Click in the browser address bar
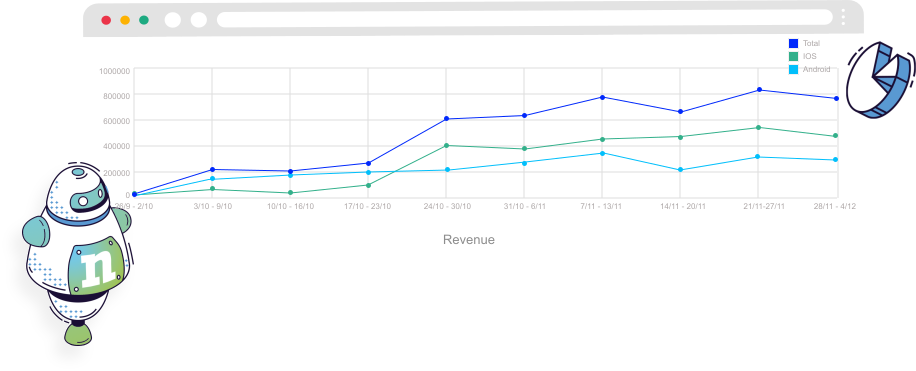The image size is (916, 371). [x=525, y=19]
